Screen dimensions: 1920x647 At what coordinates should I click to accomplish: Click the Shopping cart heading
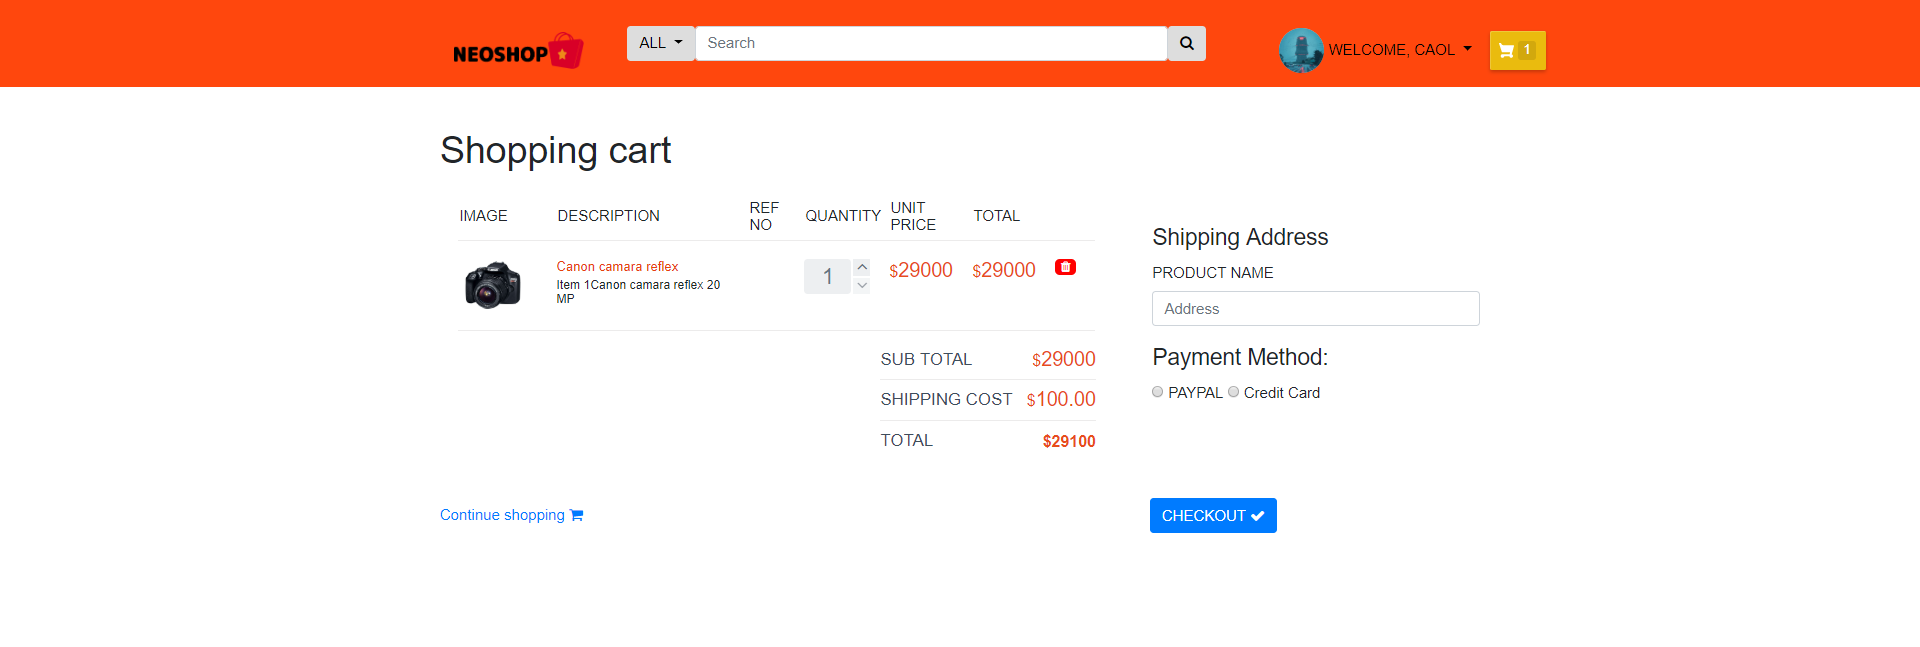coord(555,150)
